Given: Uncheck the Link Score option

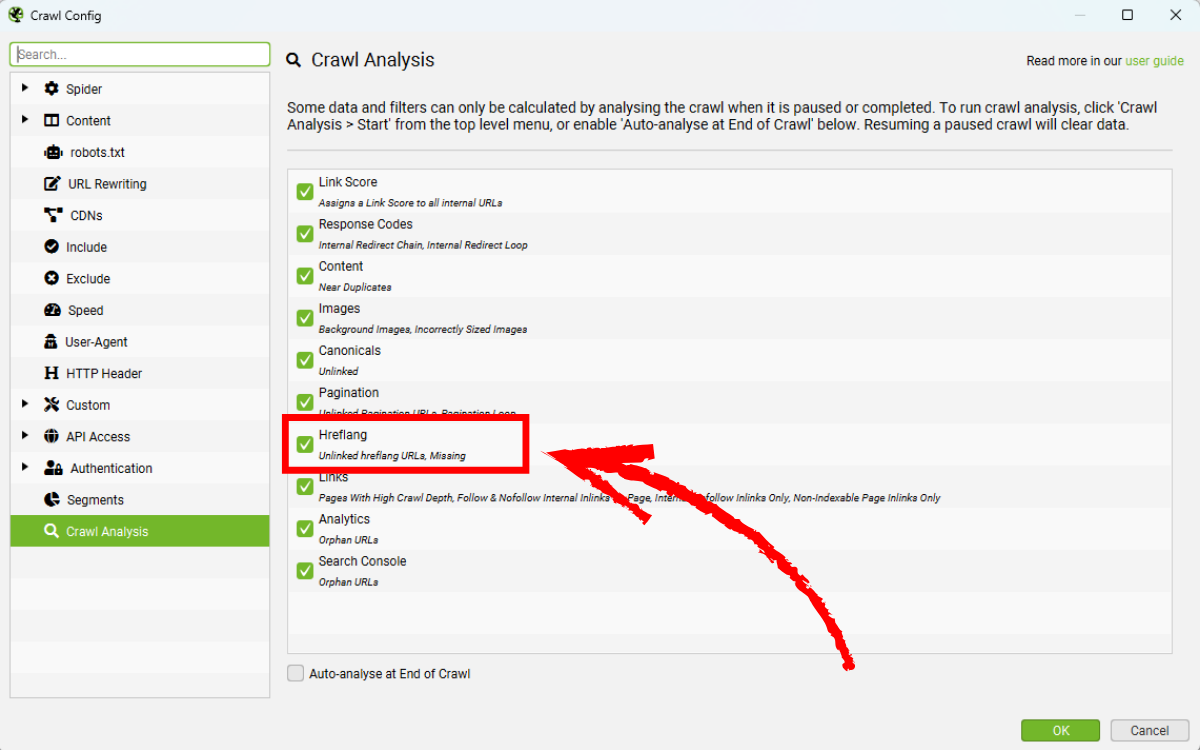Looking at the screenshot, I should [305, 190].
